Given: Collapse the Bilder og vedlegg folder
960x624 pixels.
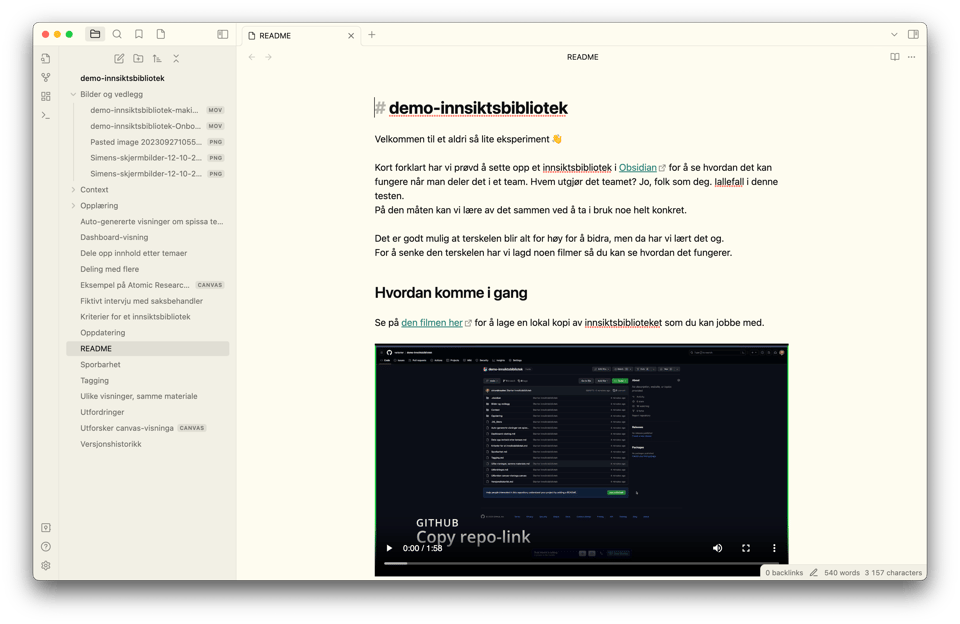Looking at the screenshot, I should [74, 95].
